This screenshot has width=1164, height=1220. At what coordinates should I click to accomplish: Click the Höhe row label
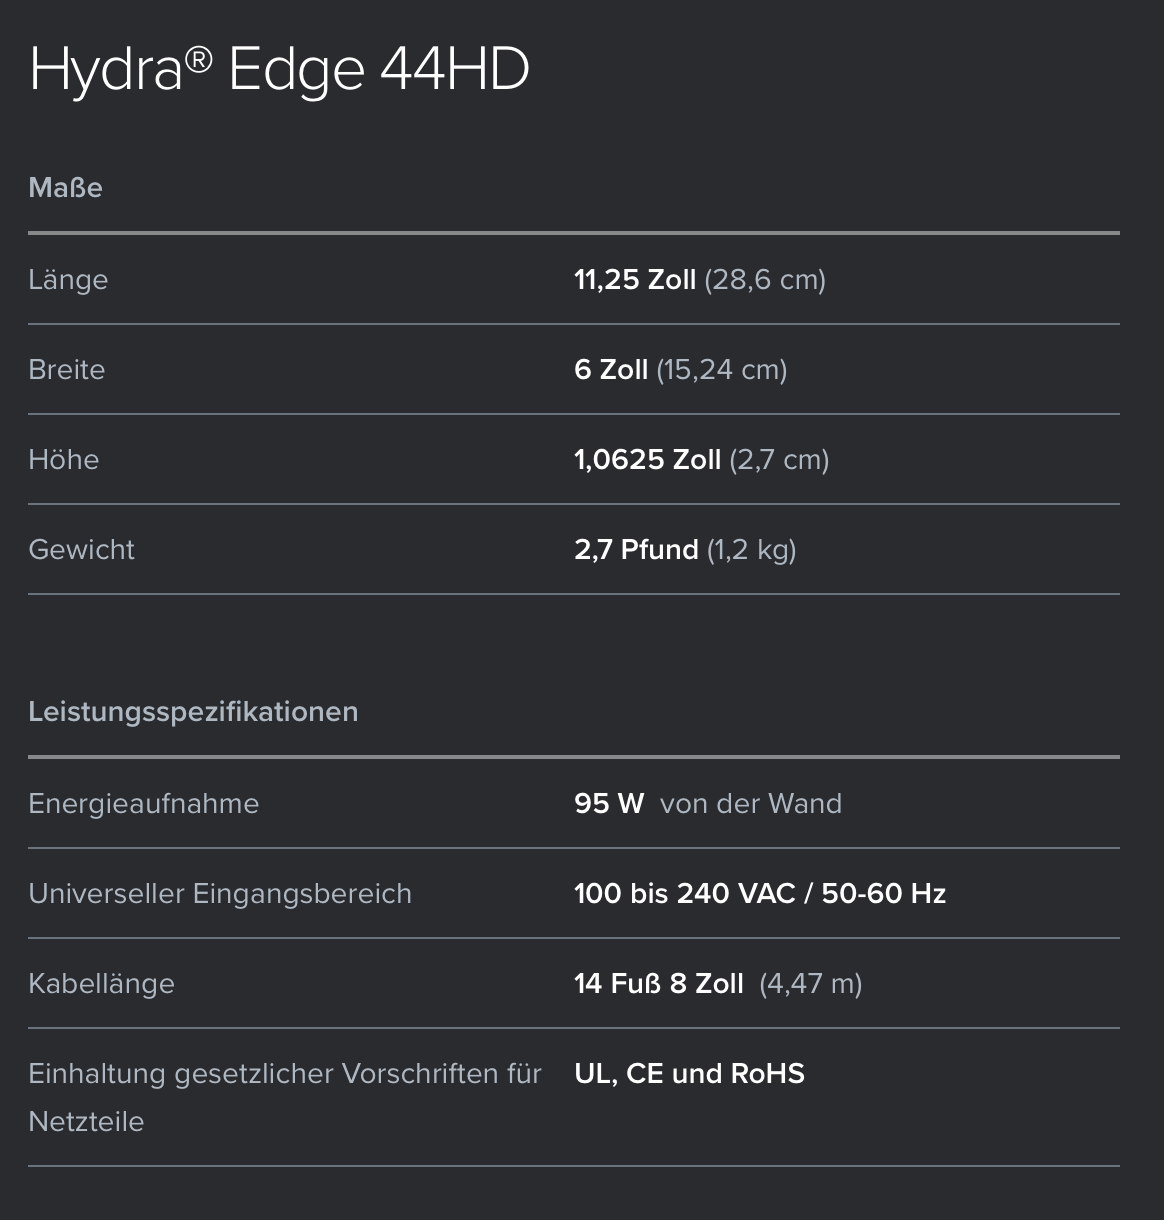[x=64, y=460]
